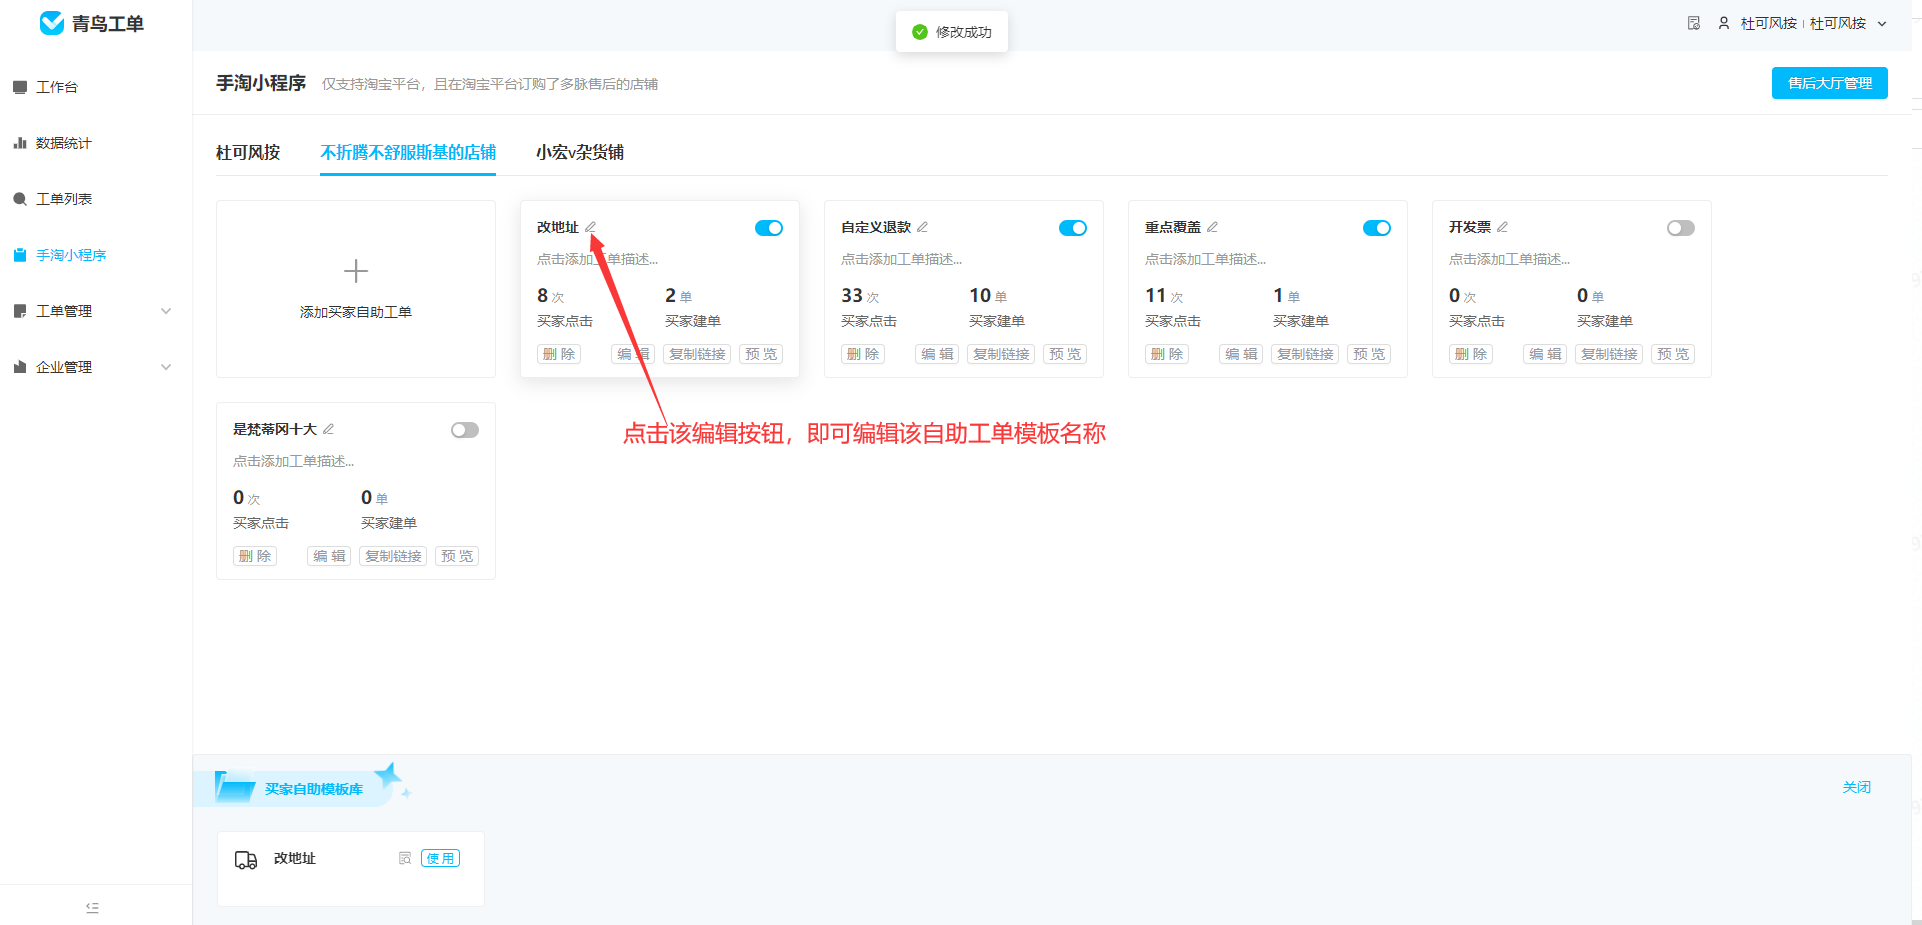Add a description to the 自定义退款 card

coord(902,259)
